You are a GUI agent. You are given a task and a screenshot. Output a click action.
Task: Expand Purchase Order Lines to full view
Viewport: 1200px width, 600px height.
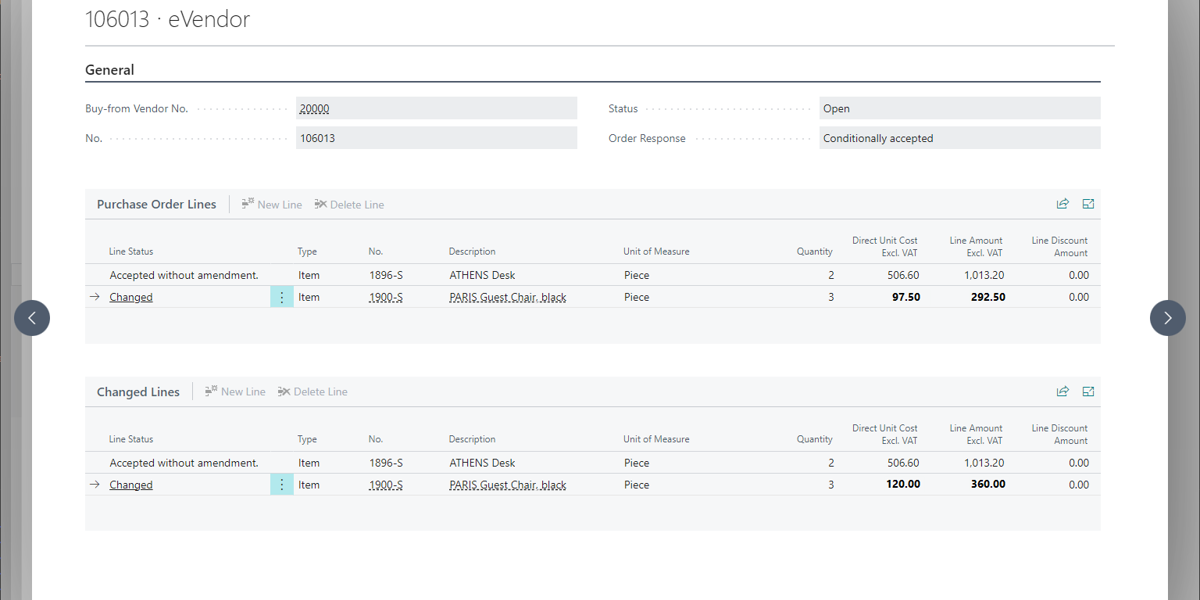pos(1089,204)
